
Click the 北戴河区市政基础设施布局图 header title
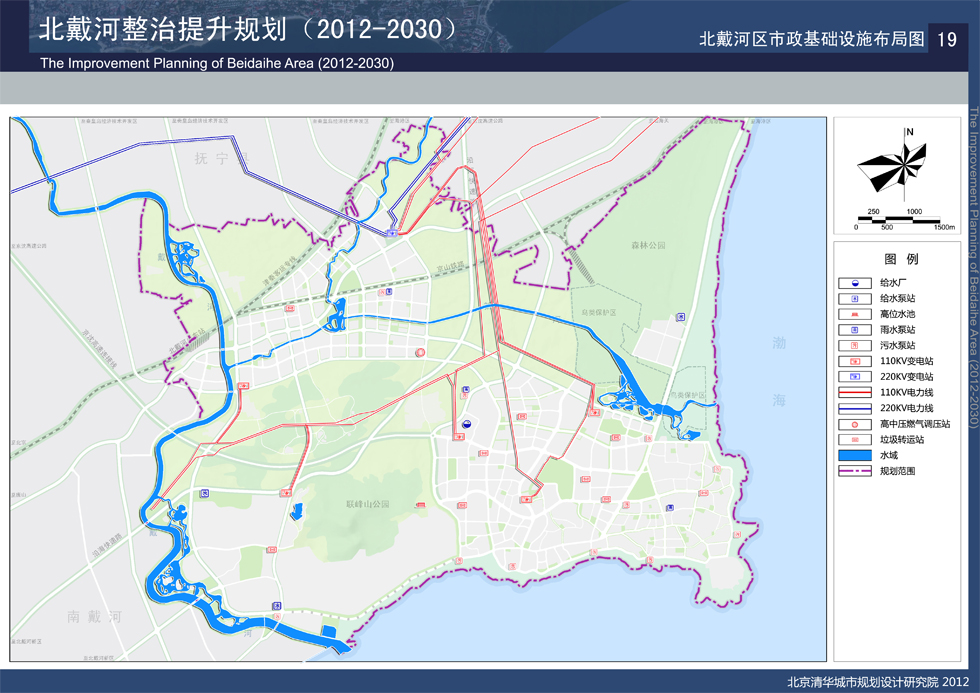pyautogui.click(x=811, y=40)
